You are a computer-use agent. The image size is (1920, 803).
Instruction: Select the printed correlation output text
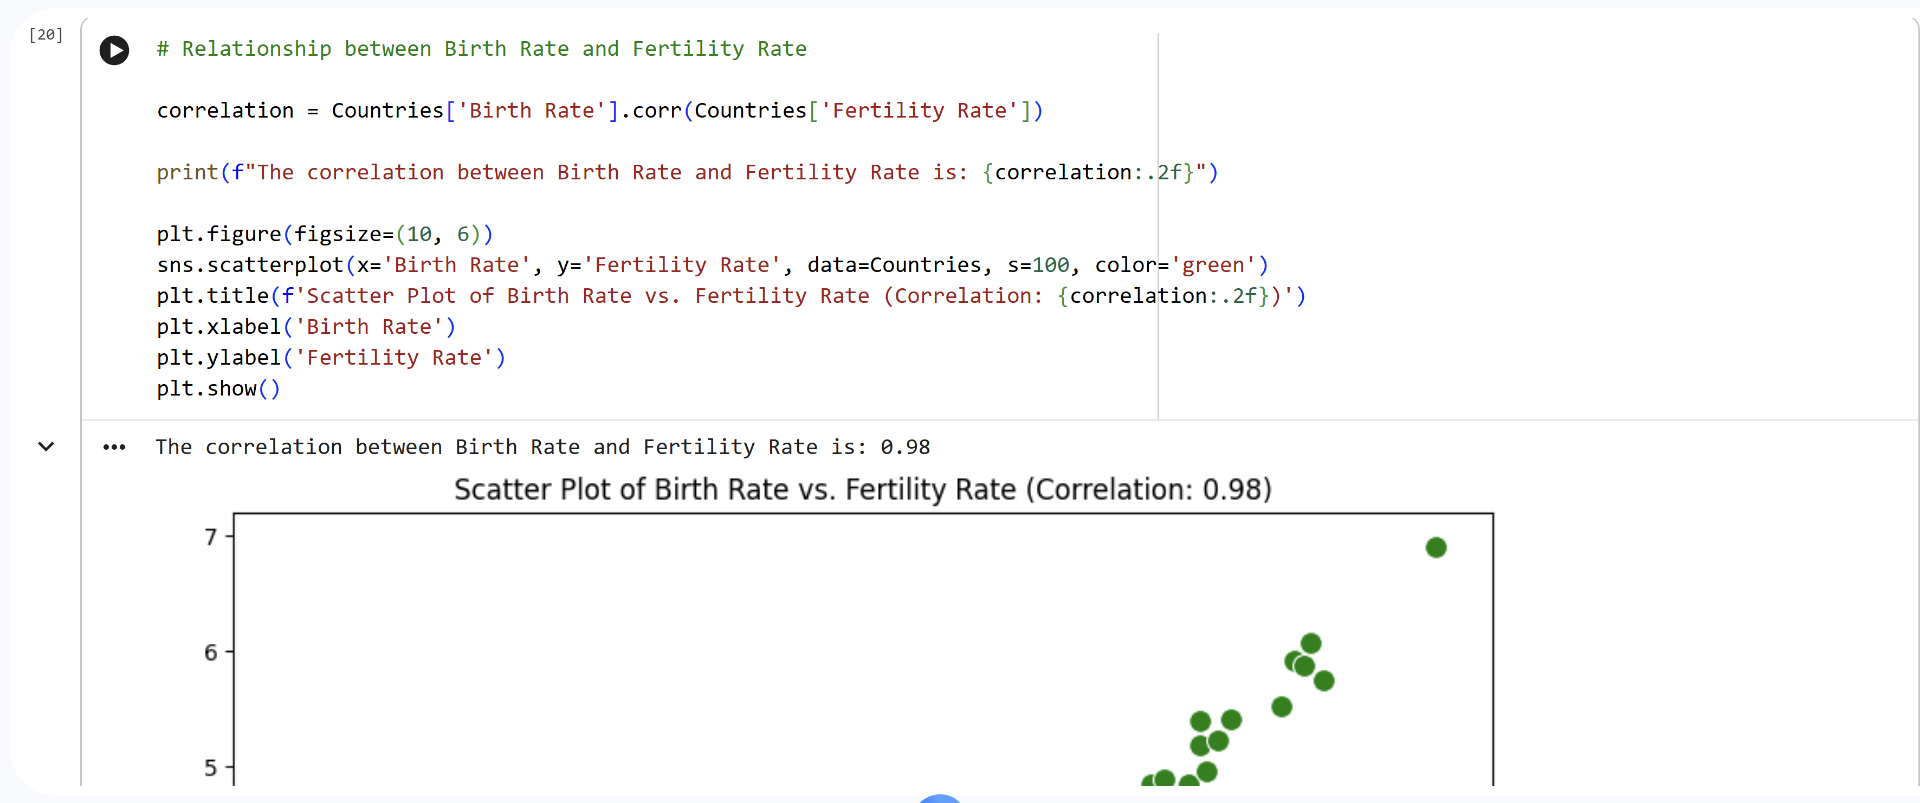543,447
